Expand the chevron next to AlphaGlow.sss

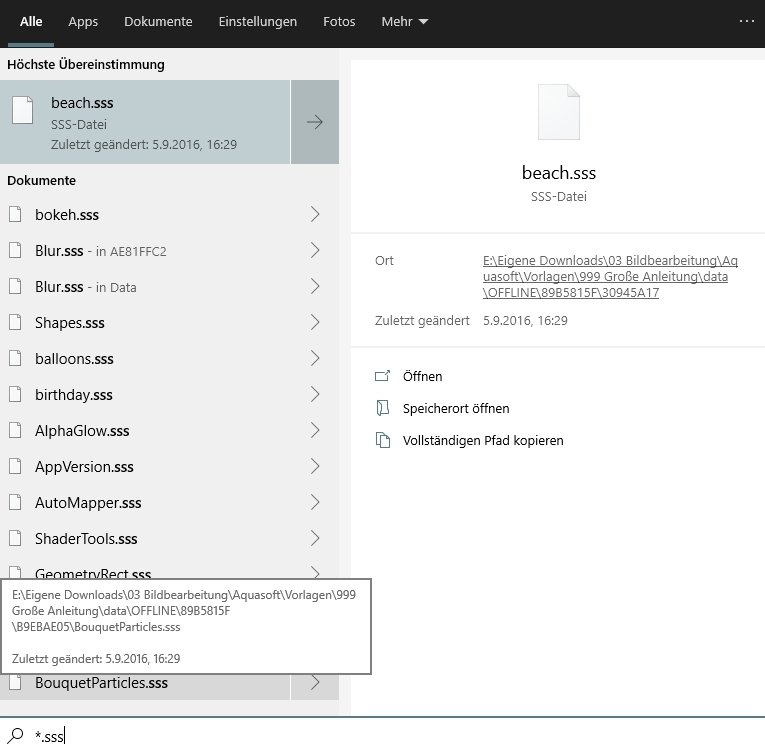[x=315, y=431]
